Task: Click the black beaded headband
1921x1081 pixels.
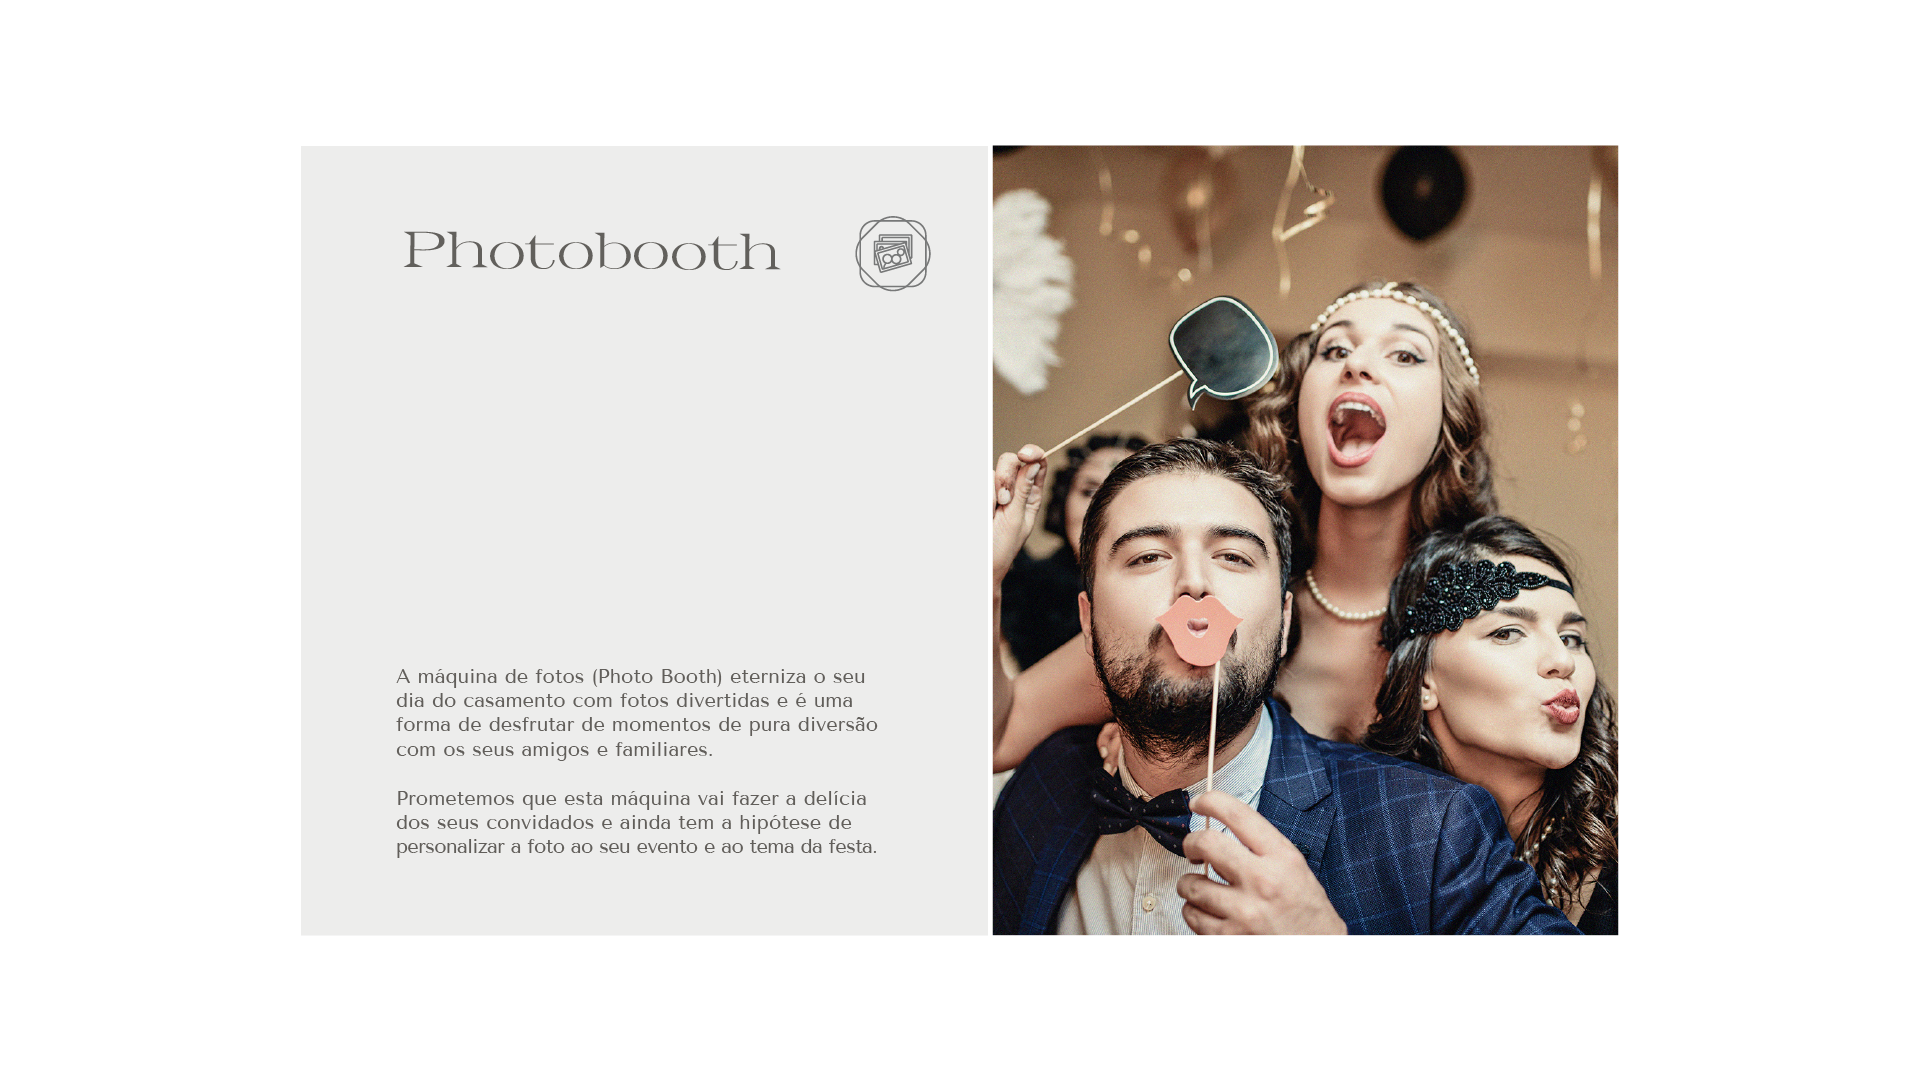Action: click(x=1472, y=594)
